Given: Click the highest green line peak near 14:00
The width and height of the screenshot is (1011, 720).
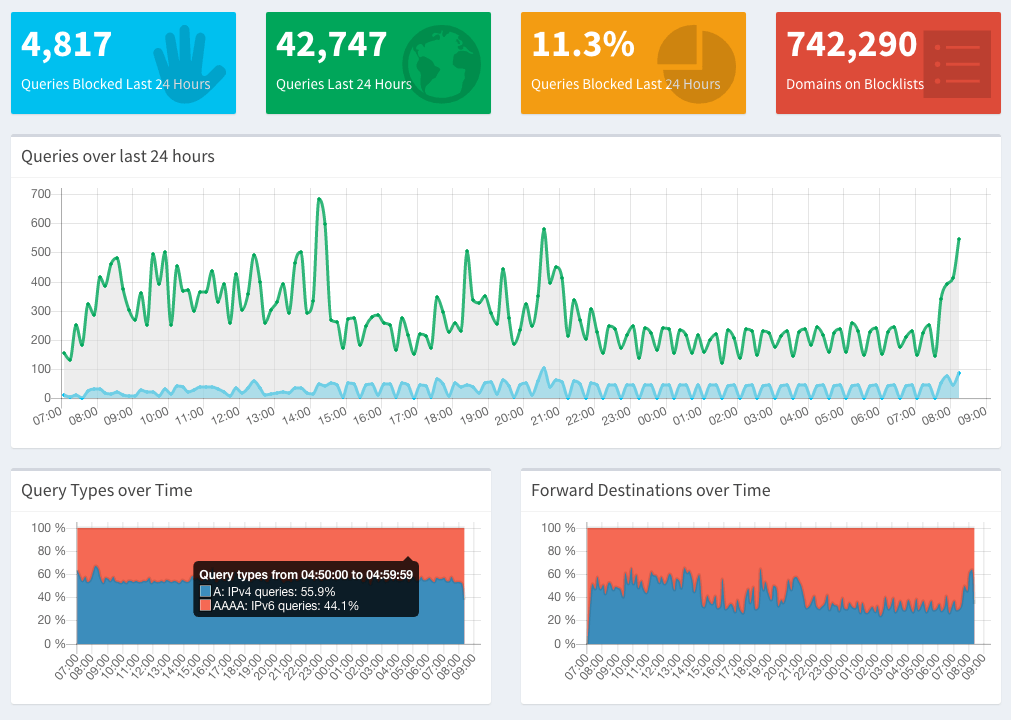Looking at the screenshot, I should [319, 199].
